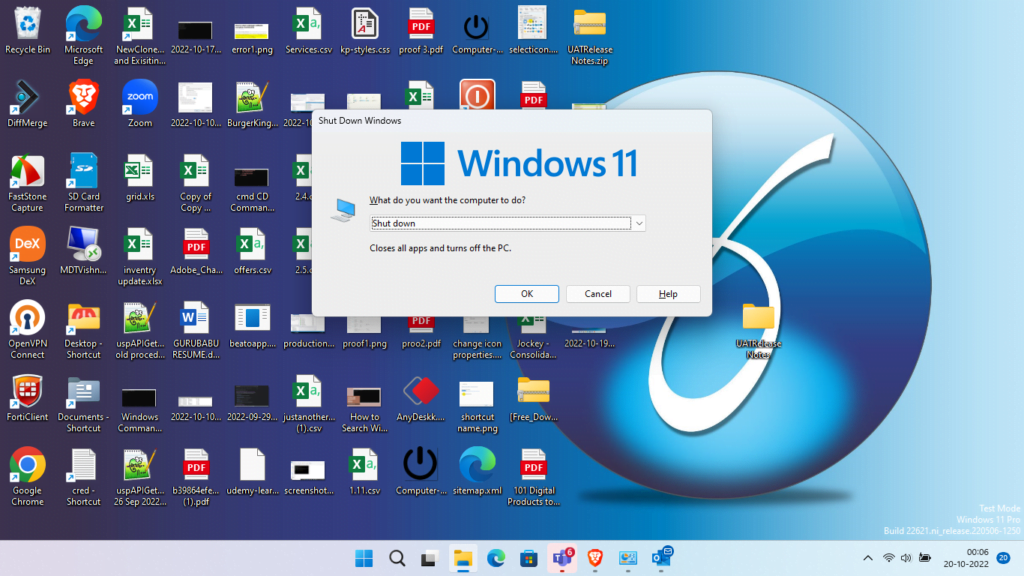Viewport: 1024px width, 576px height.
Task: Open Microsoft Teams from the taskbar
Action: (x=562, y=558)
